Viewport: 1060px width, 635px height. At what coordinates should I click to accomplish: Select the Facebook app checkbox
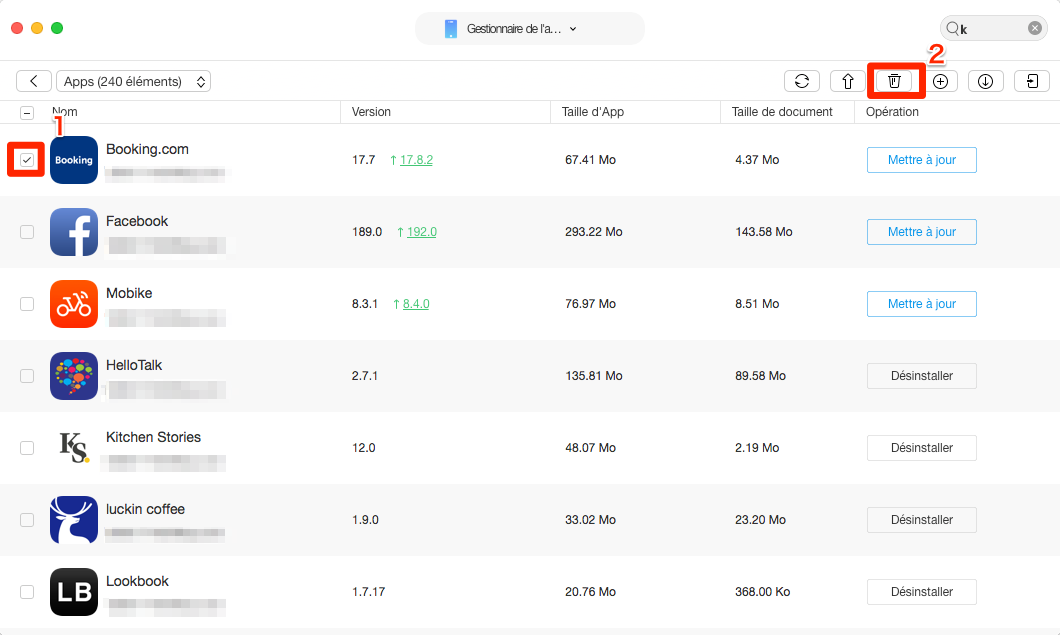[x=27, y=232]
